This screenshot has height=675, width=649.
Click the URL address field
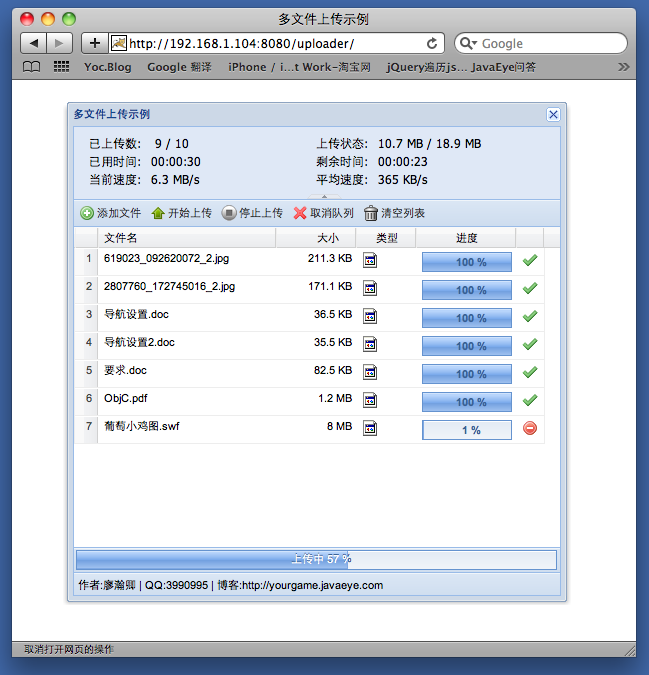(x=275, y=43)
